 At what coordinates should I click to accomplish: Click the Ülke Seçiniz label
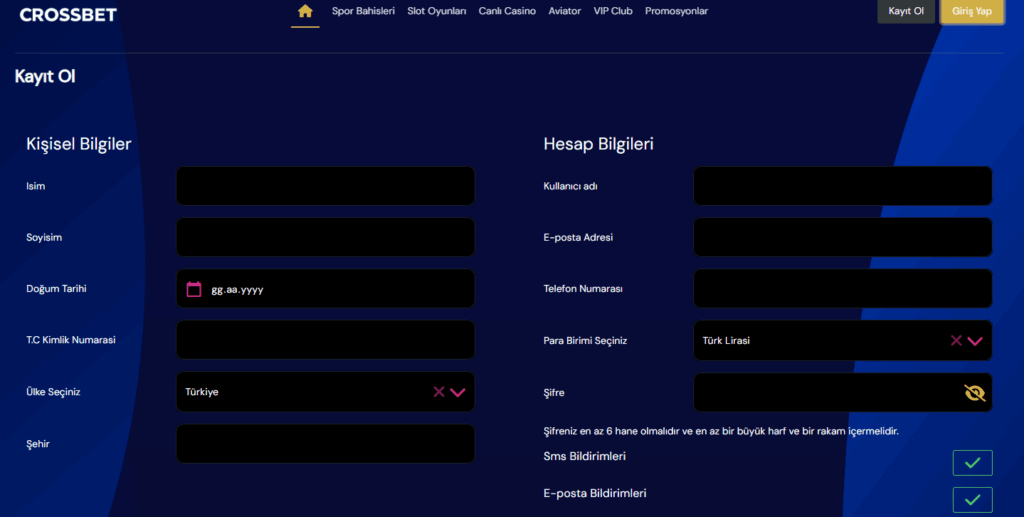(53, 392)
